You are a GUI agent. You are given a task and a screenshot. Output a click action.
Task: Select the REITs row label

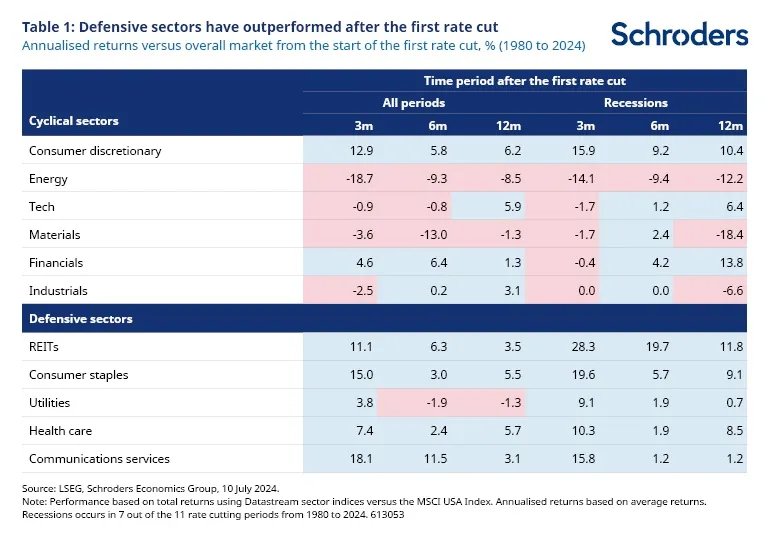(46, 347)
